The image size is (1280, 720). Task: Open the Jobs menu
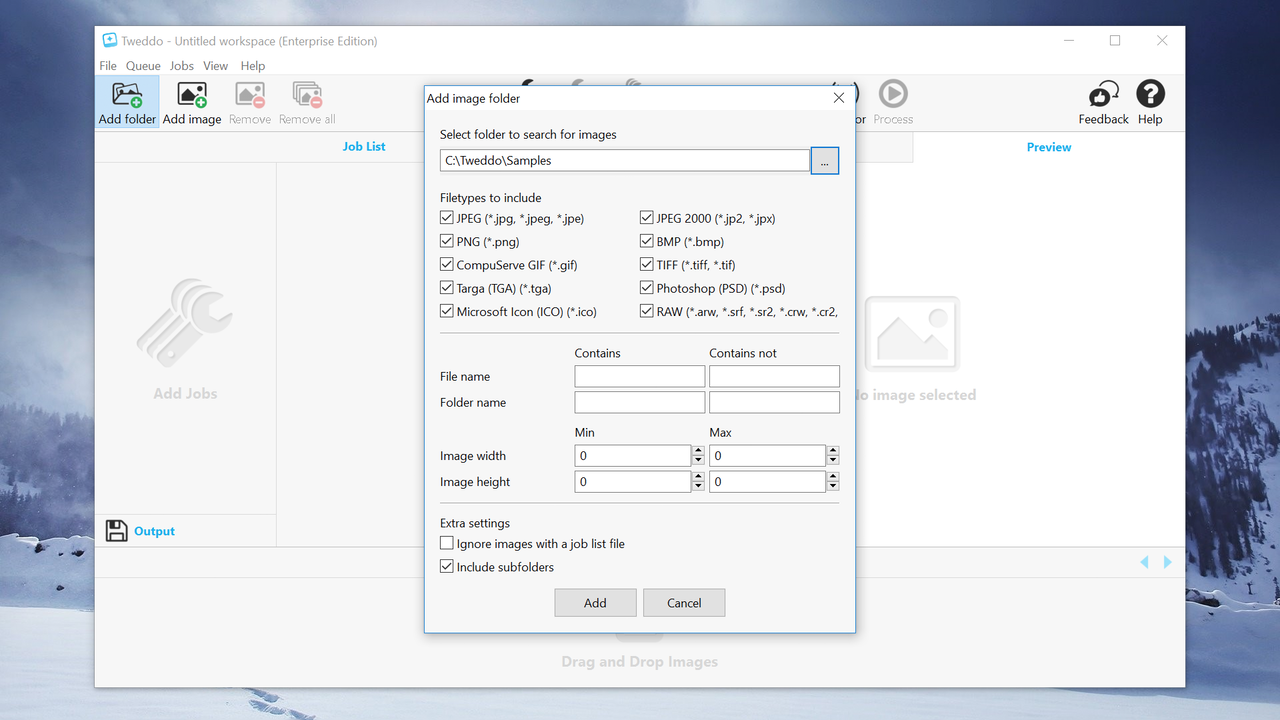(x=182, y=66)
